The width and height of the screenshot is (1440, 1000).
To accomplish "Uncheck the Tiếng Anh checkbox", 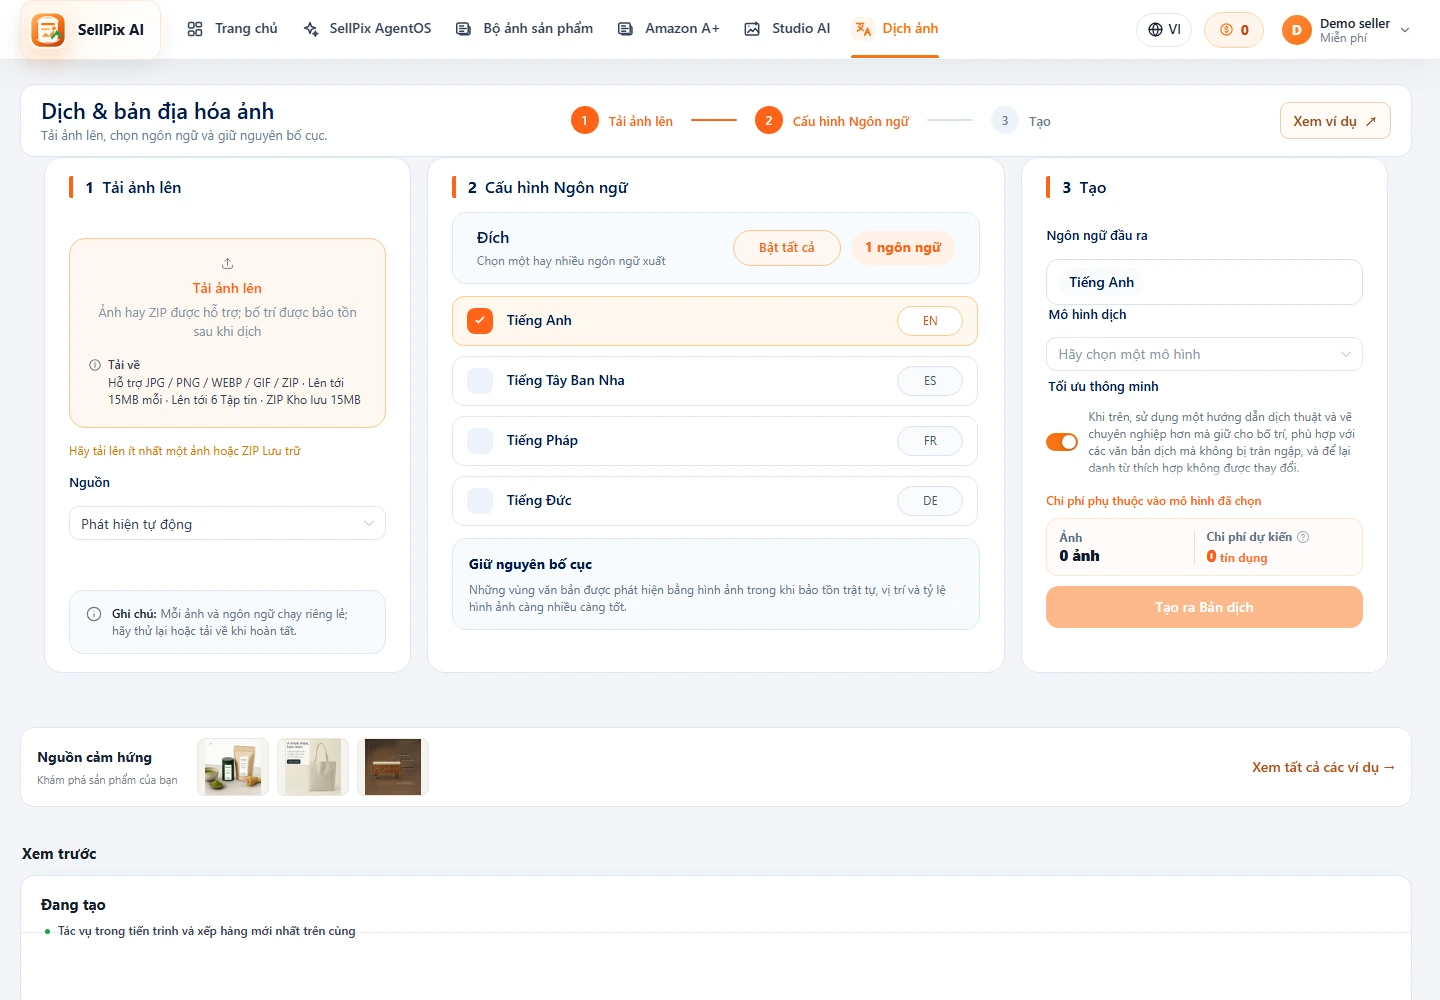I will (x=480, y=321).
